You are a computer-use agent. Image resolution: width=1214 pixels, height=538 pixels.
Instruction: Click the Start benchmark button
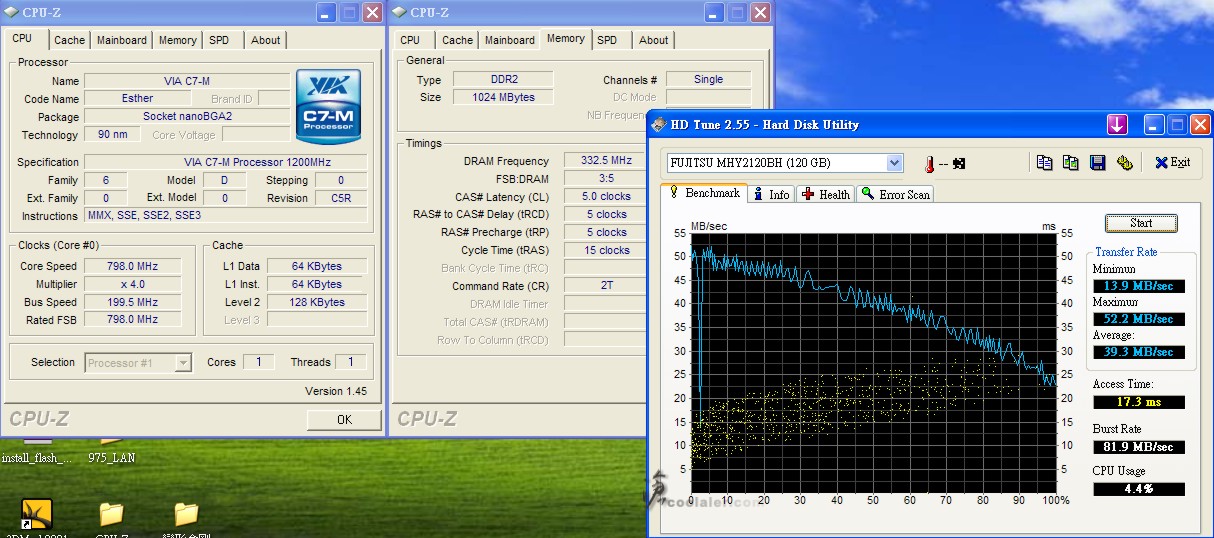coord(1141,223)
